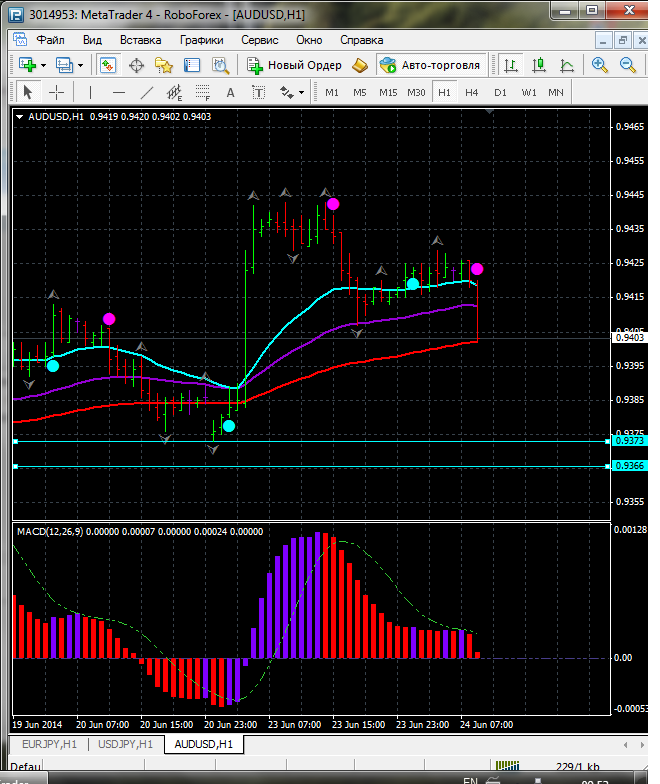The width and height of the screenshot is (660, 784).
Task: Click the new chart icon
Action: tap(26, 65)
